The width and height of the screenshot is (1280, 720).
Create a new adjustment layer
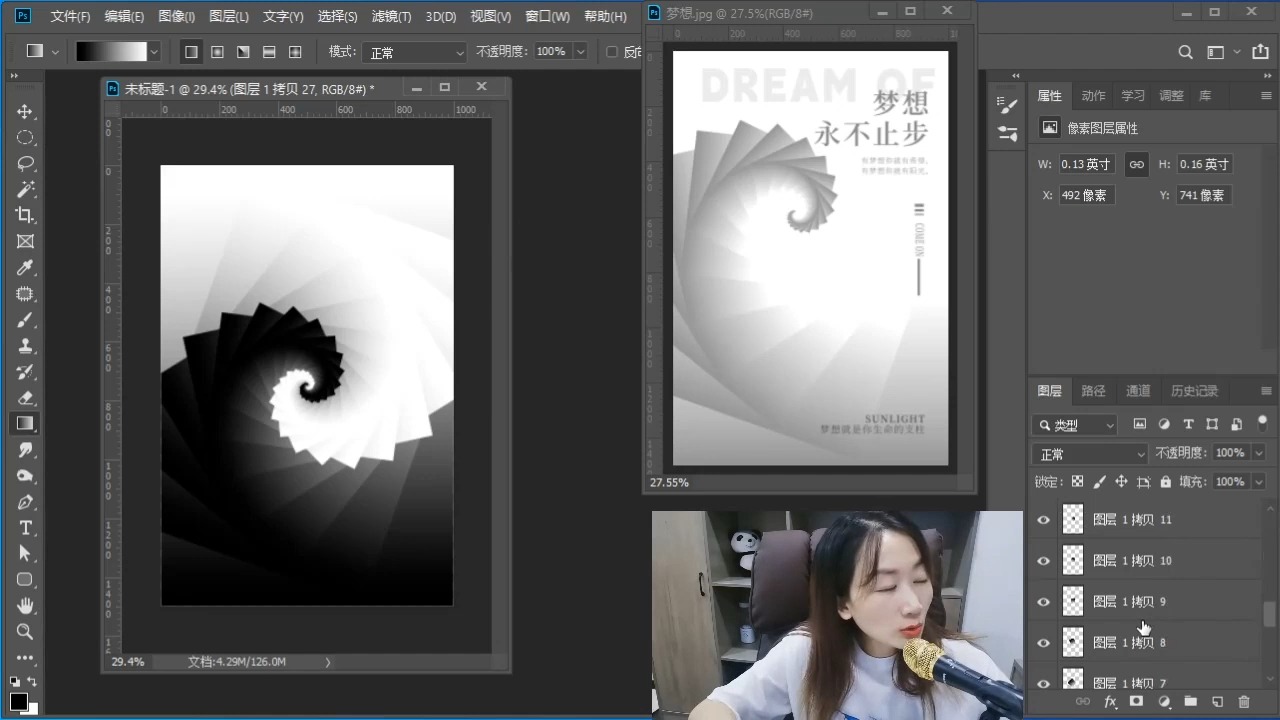click(x=1163, y=702)
